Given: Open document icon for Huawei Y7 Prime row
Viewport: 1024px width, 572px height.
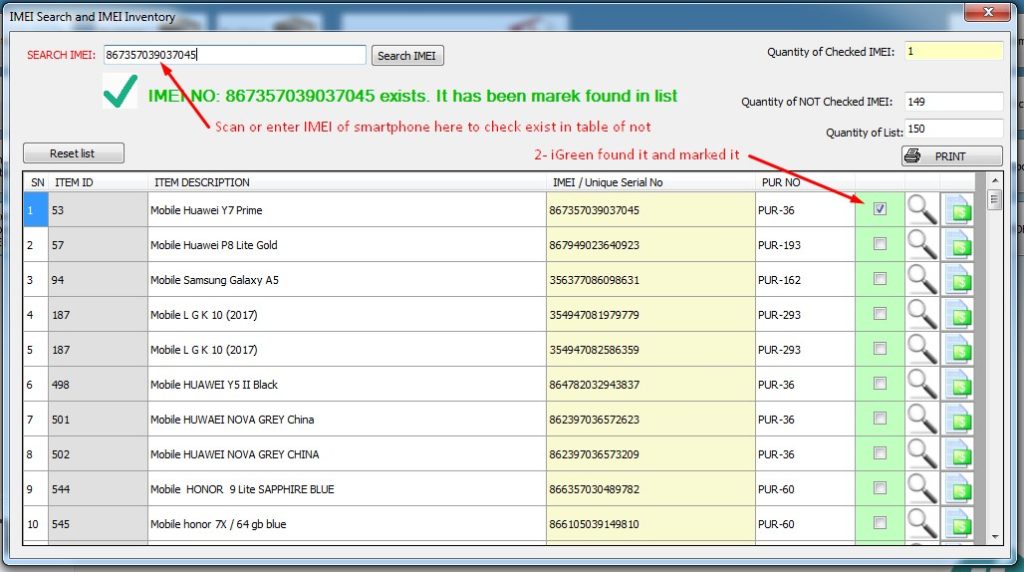Looking at the screenshot, I should 958,210.
